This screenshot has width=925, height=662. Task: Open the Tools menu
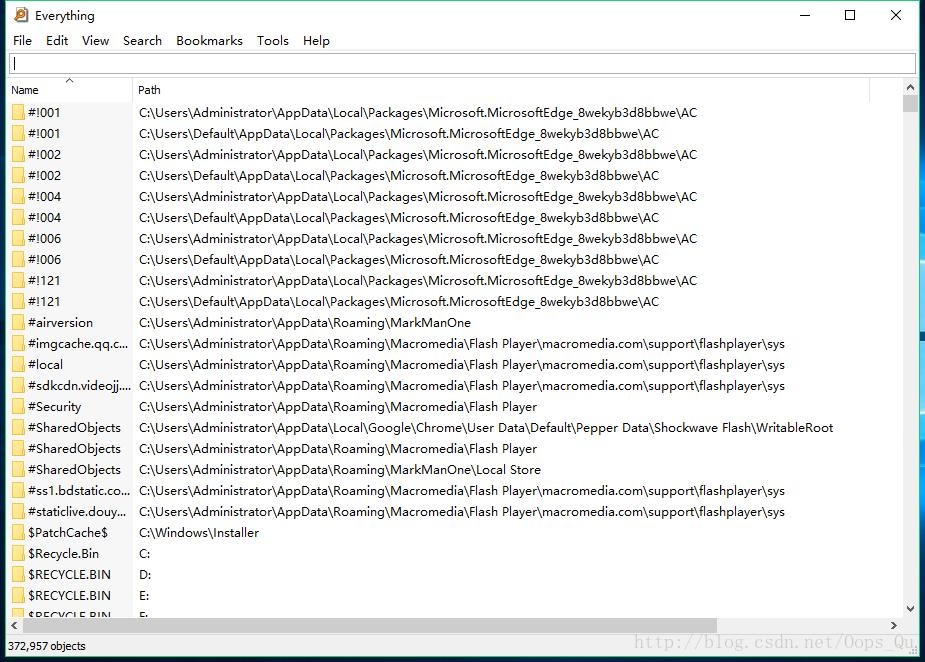point(272,41)
